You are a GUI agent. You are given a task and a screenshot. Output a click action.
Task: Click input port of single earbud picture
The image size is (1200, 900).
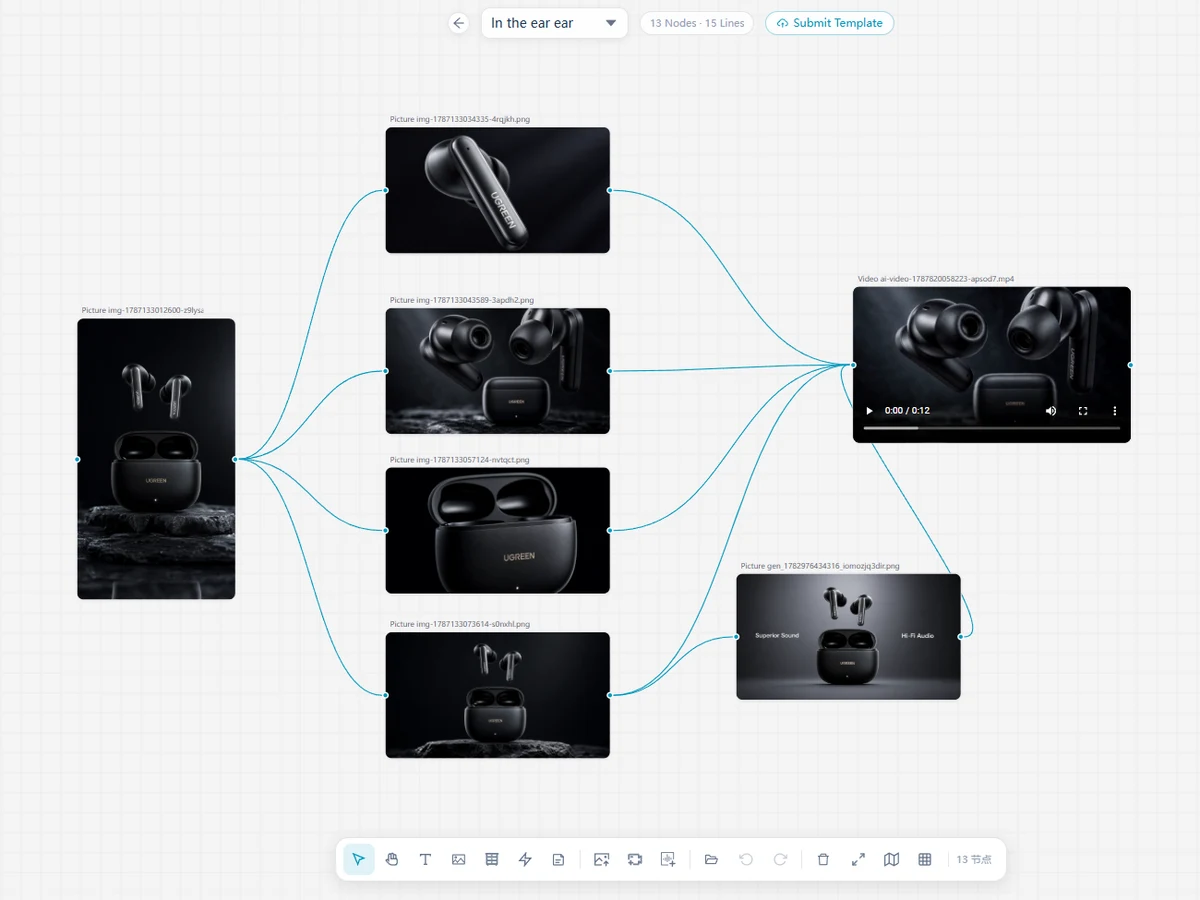[386, 190]
